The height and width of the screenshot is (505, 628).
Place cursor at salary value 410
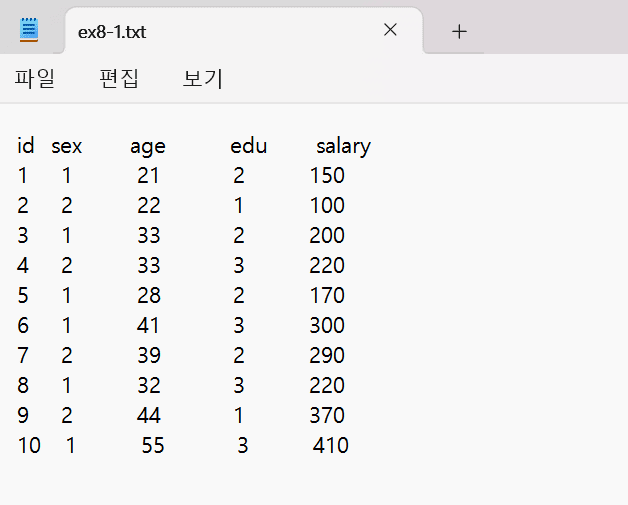pos(331,445)
